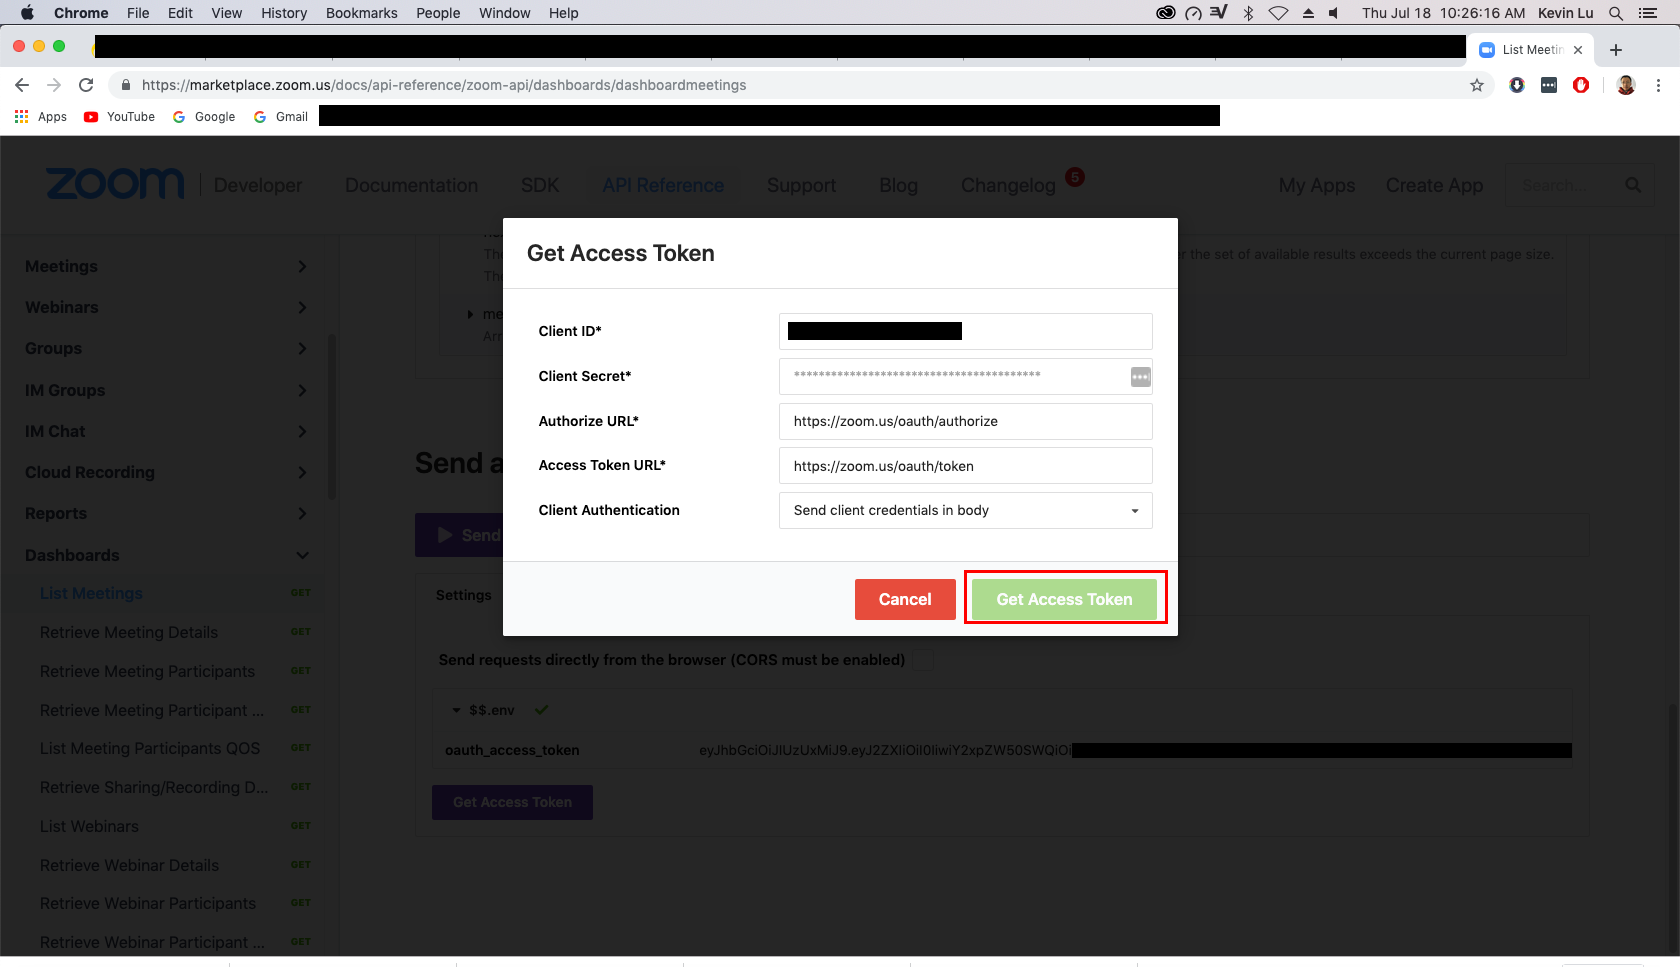Open the API Reference nav link
The width and height of the screenshot is (1680, 967).
[x=663, y=185]
